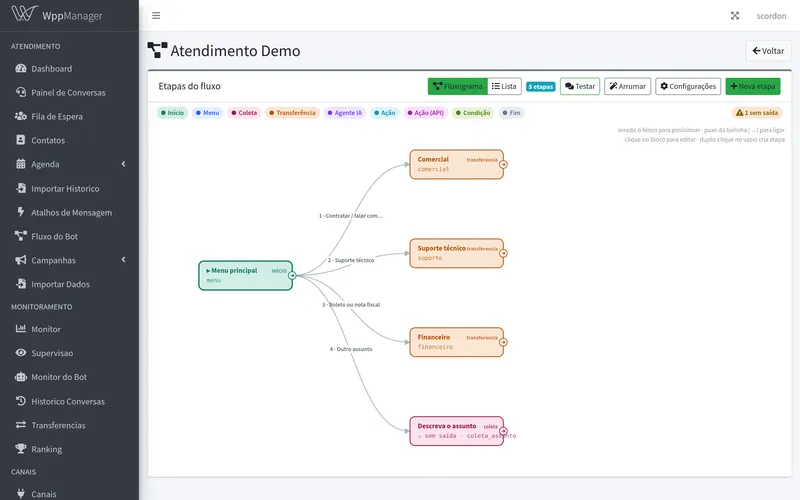Open Configurações of the flow
This screenshot has height=500, width=800.
pyautogui.click(x=688, y=86)
